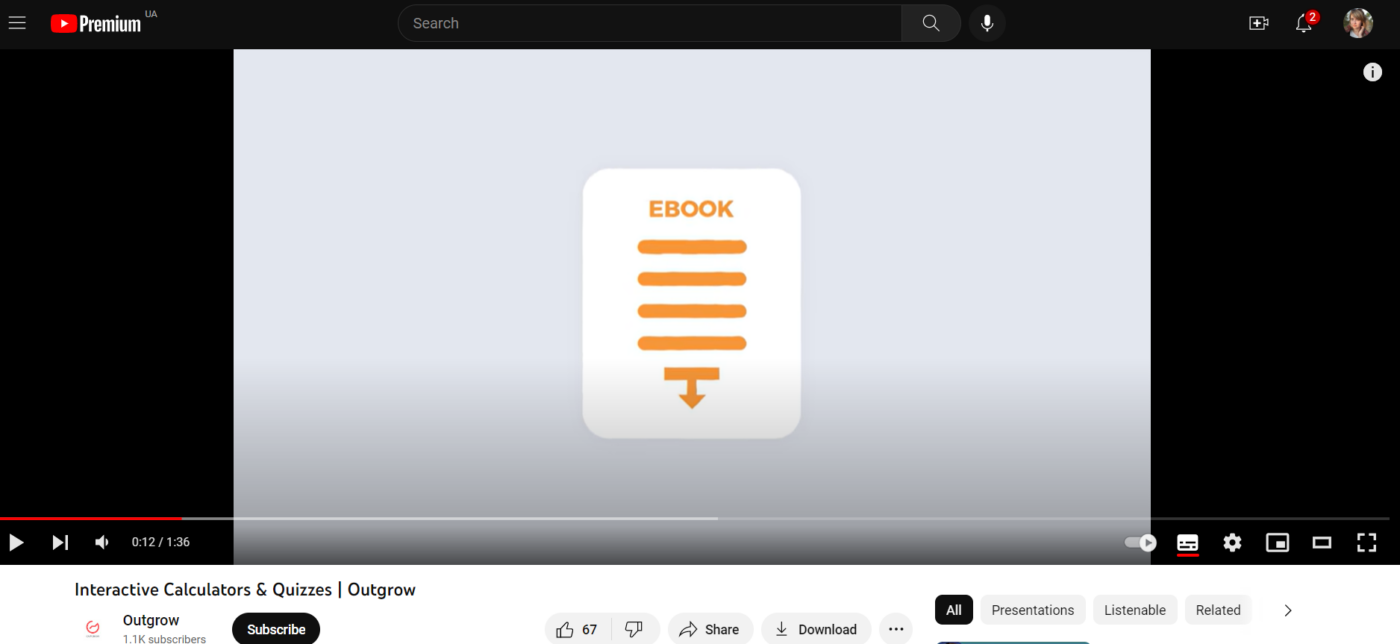Screen dimensions: 1400x644
Task: Open video settings gear menu
Action: [1232, 542]
